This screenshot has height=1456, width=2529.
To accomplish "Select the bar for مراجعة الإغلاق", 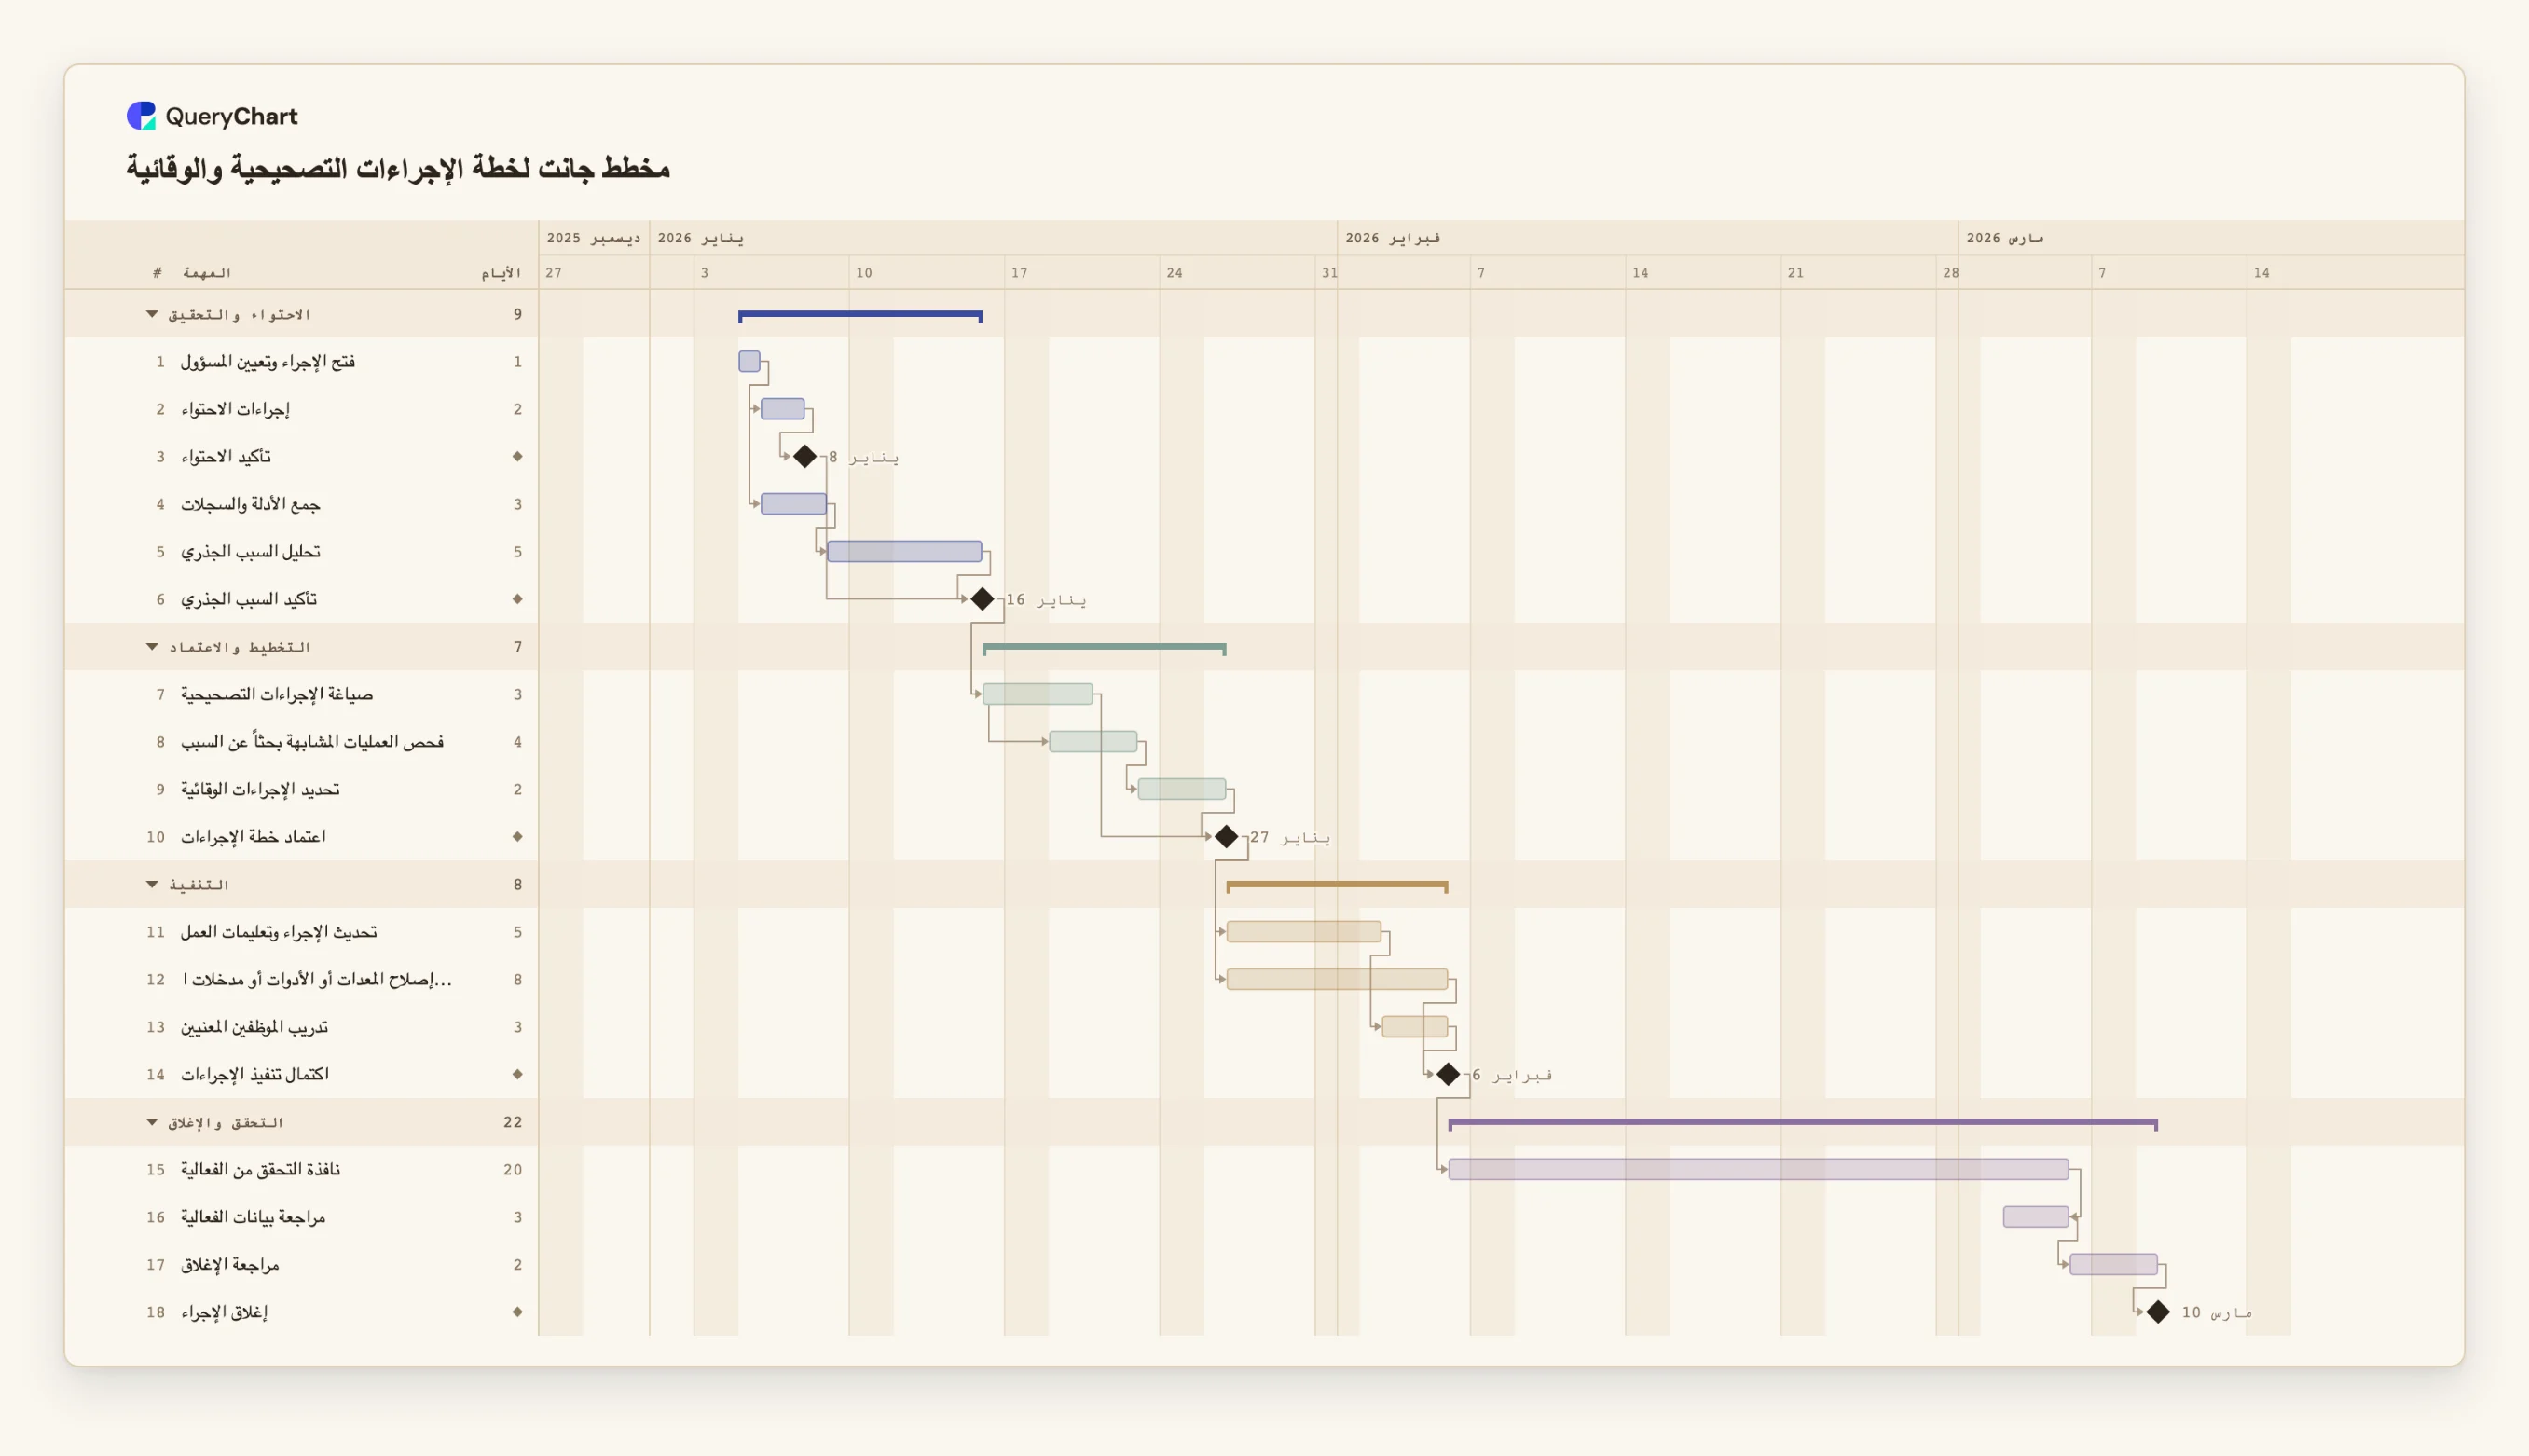I will [2113, 1265].
